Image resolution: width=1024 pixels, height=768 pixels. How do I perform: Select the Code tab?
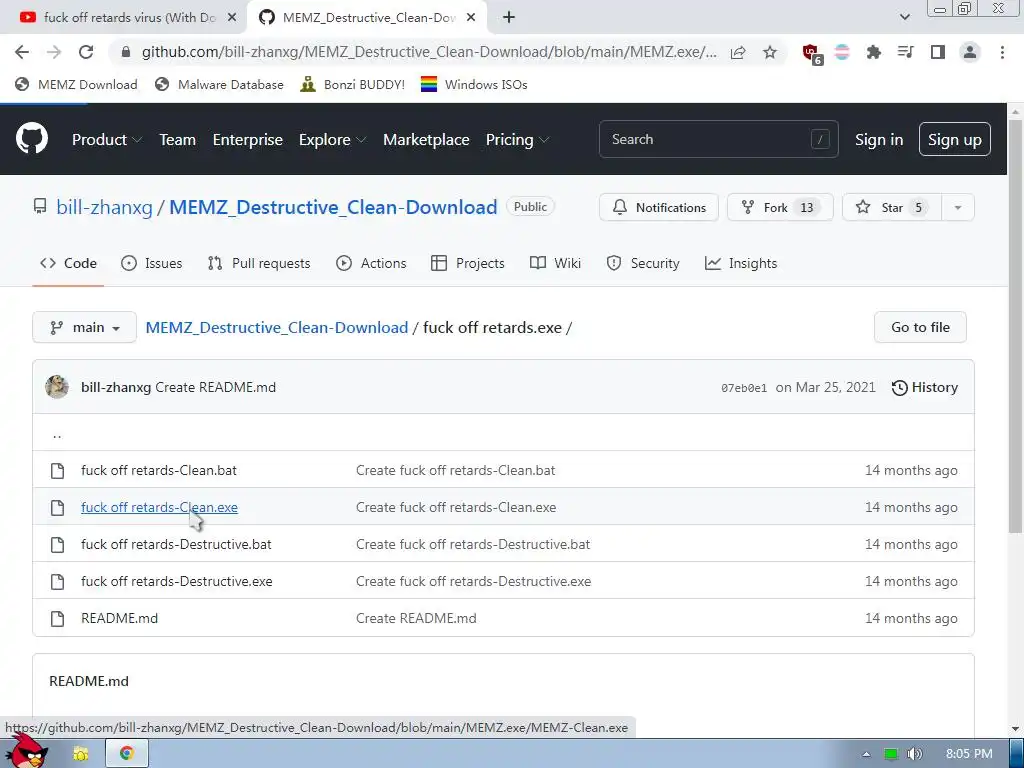68,263
